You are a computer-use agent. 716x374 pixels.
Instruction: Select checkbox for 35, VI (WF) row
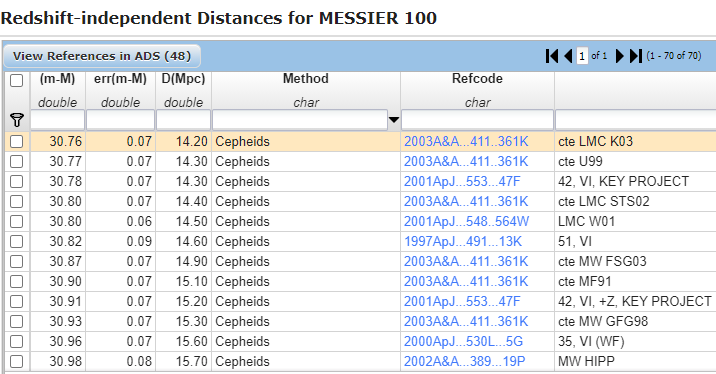(x=16, y=342)
